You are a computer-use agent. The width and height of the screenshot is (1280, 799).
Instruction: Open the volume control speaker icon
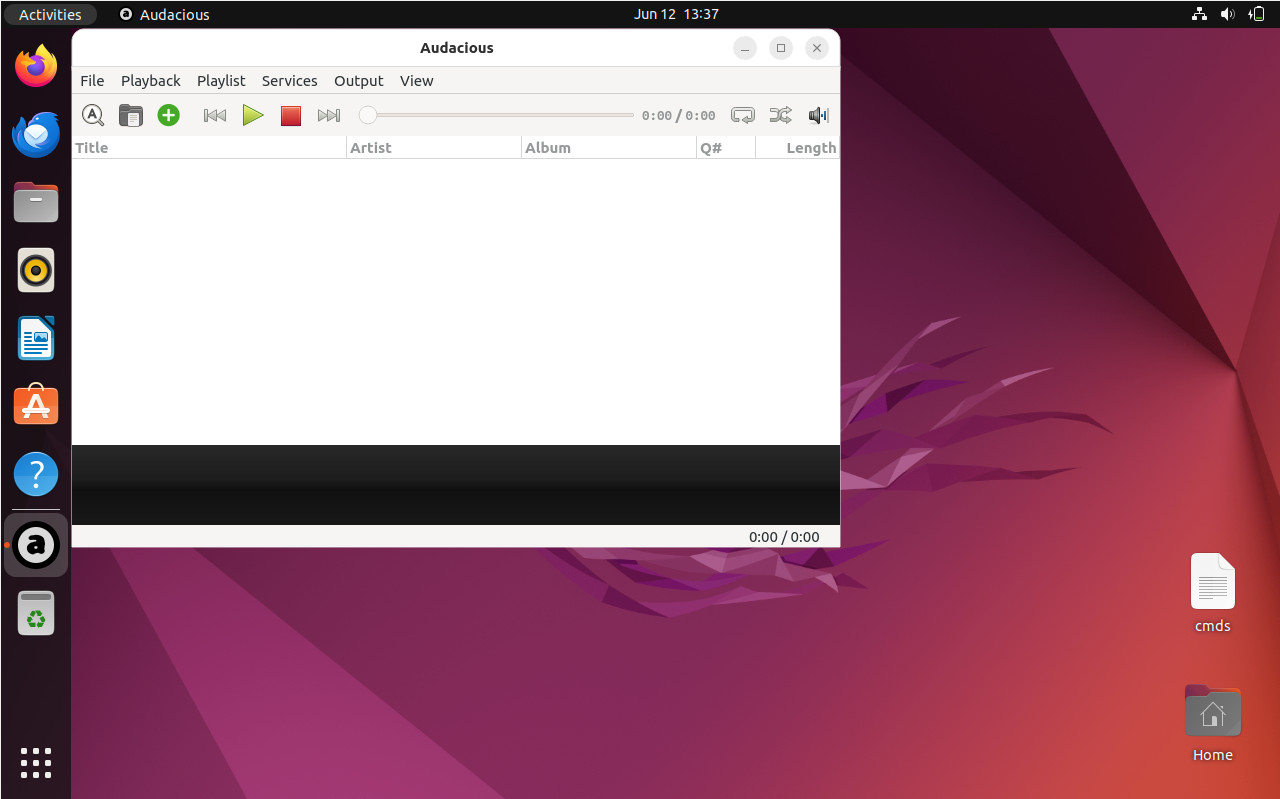click(819, 115)
